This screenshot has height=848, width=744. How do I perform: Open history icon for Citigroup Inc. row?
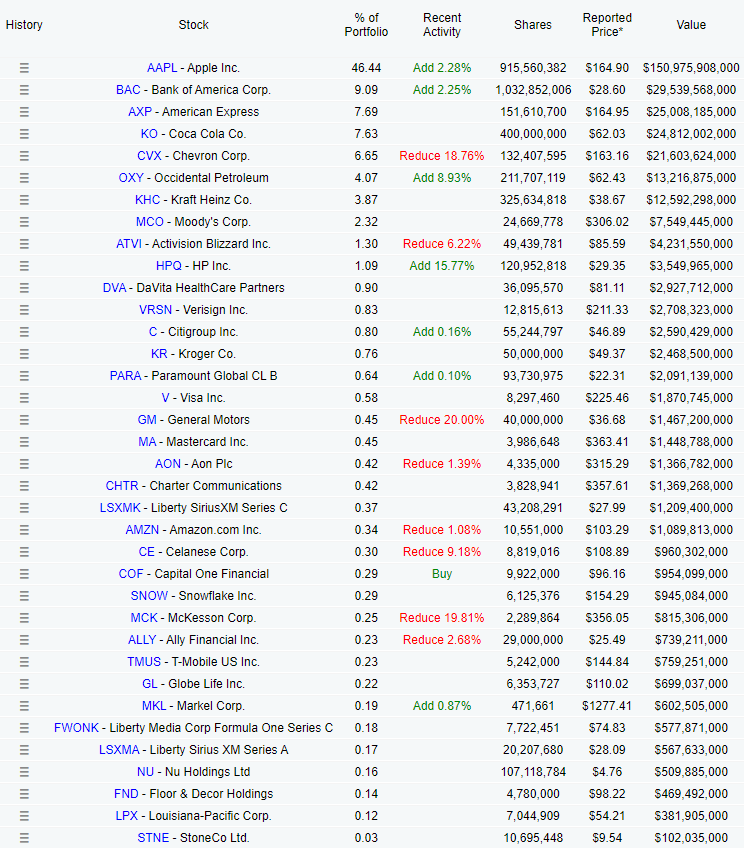pyautogui.click(x=24, y=332)
